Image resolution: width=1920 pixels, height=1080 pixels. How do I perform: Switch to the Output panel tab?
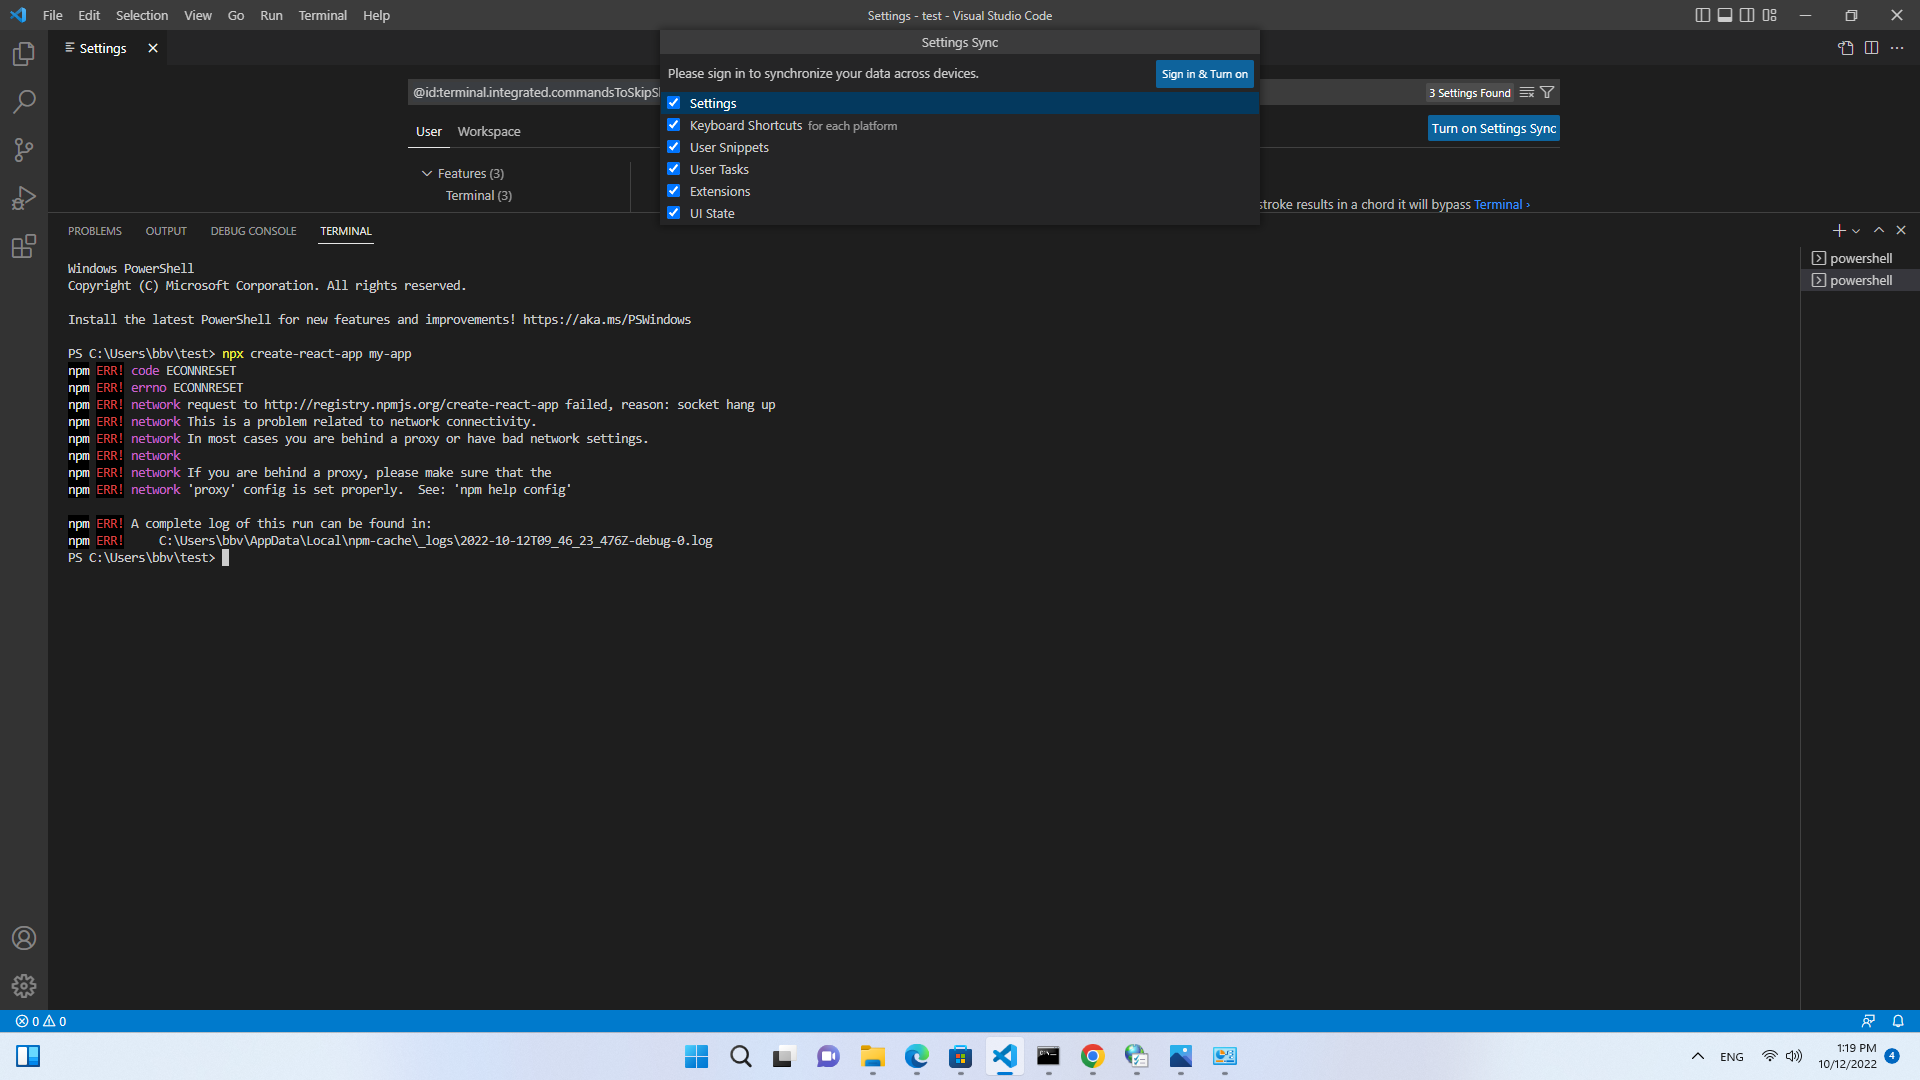[166, 231]
